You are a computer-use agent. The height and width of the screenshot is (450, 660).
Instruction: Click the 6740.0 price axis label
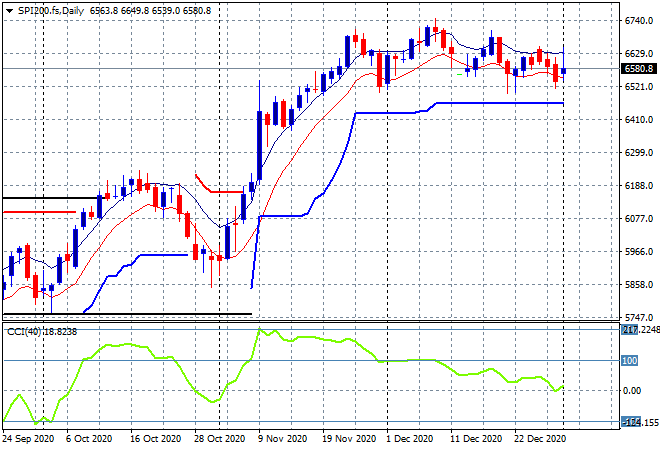point(639,21)
